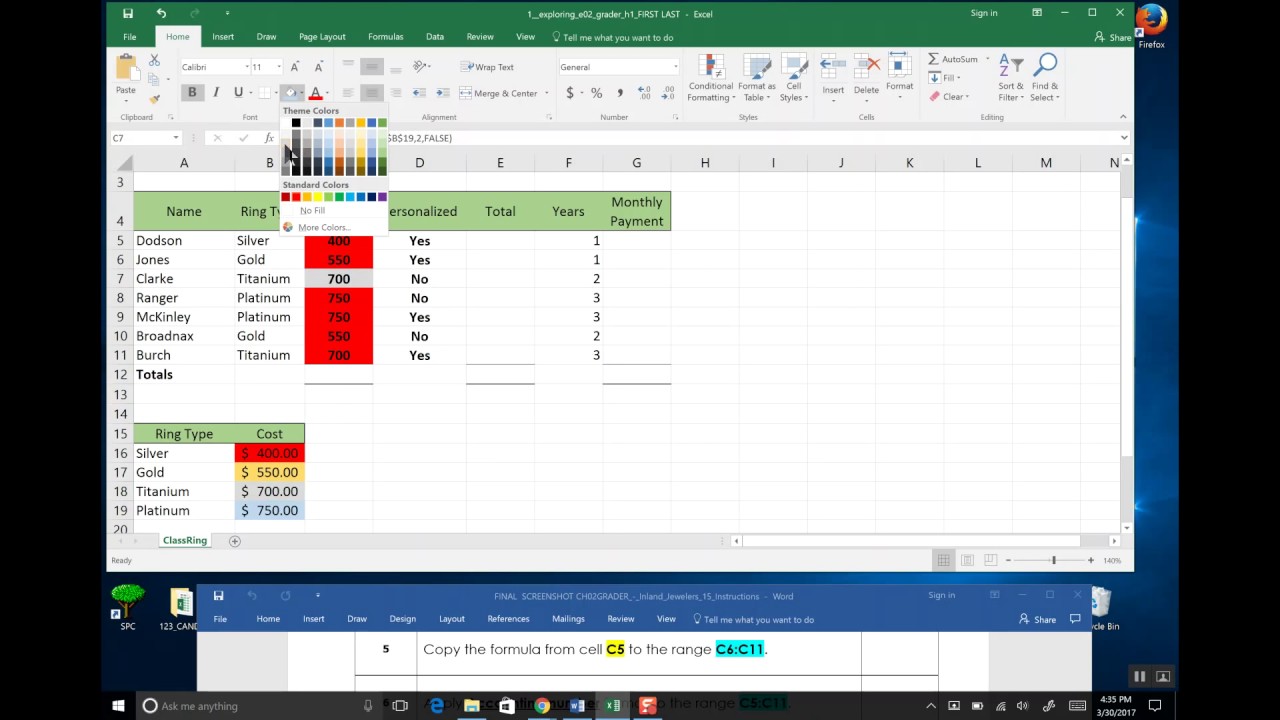Open the Fill dropdown in Editing group
This screenshot has height=720, width=1280.
tap(944, 78)
